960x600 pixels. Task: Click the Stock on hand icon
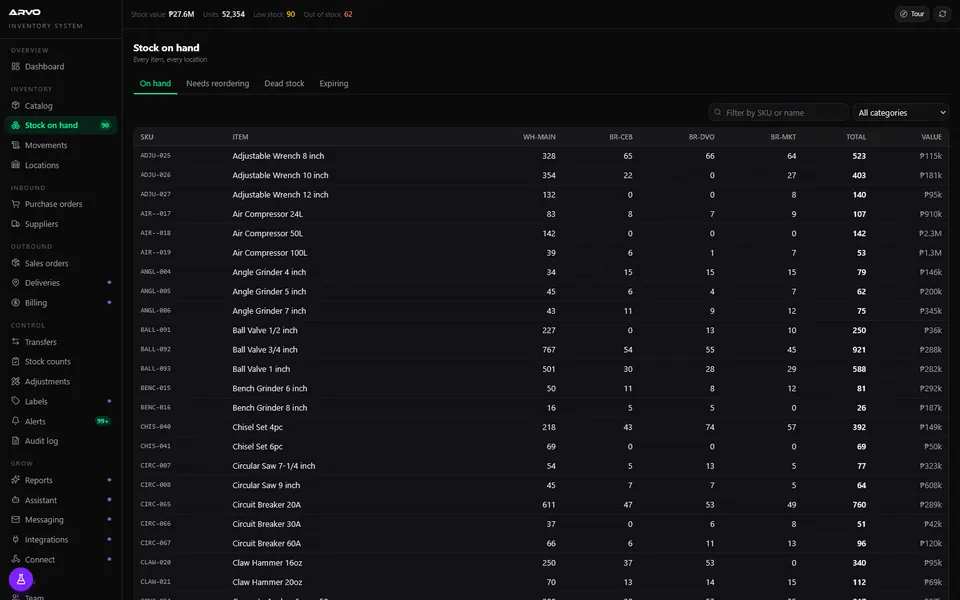(x=16, y=125)
